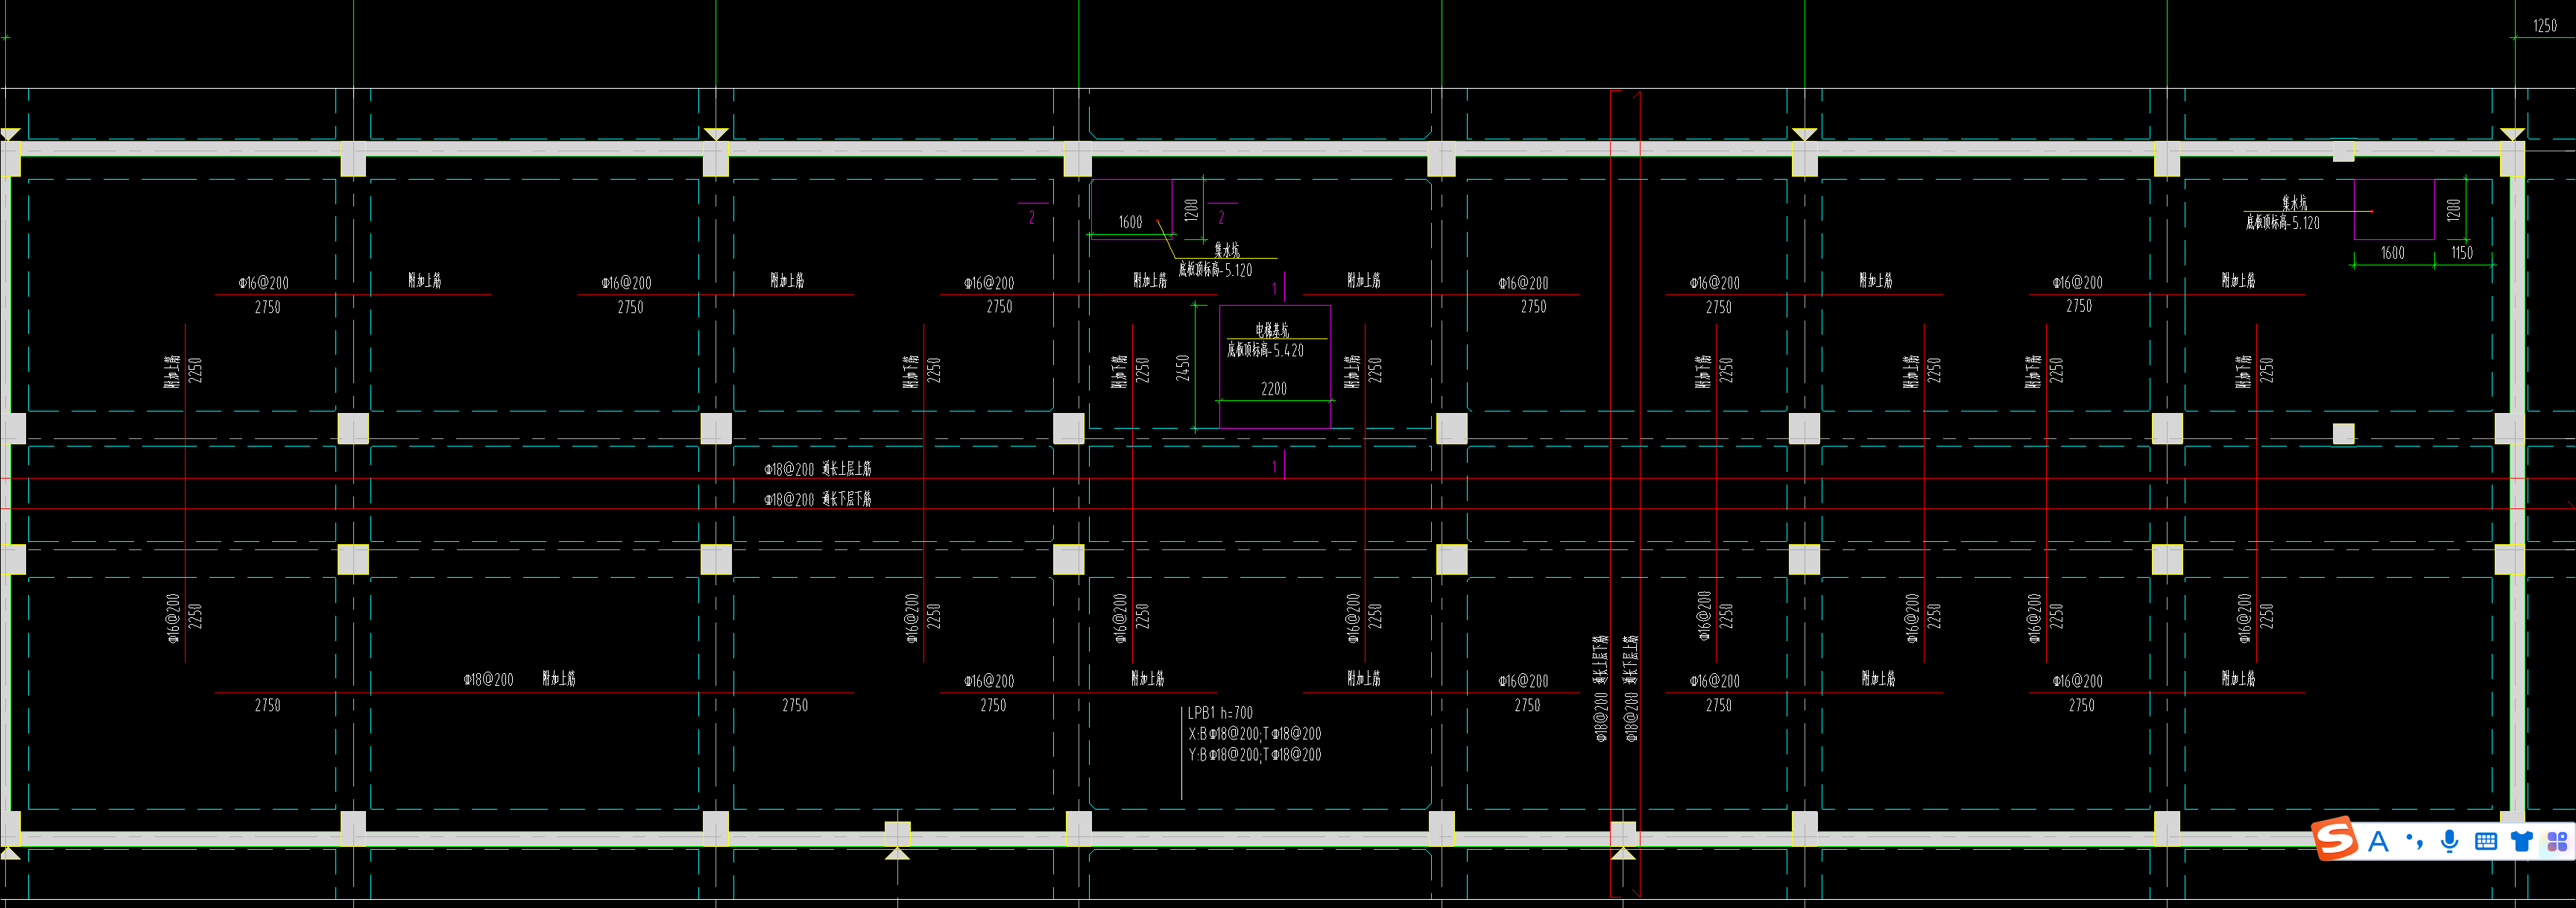Select the '2200' pit width dimension
This screenshot has width=2576, height=908.
(x=1274, y=389)
